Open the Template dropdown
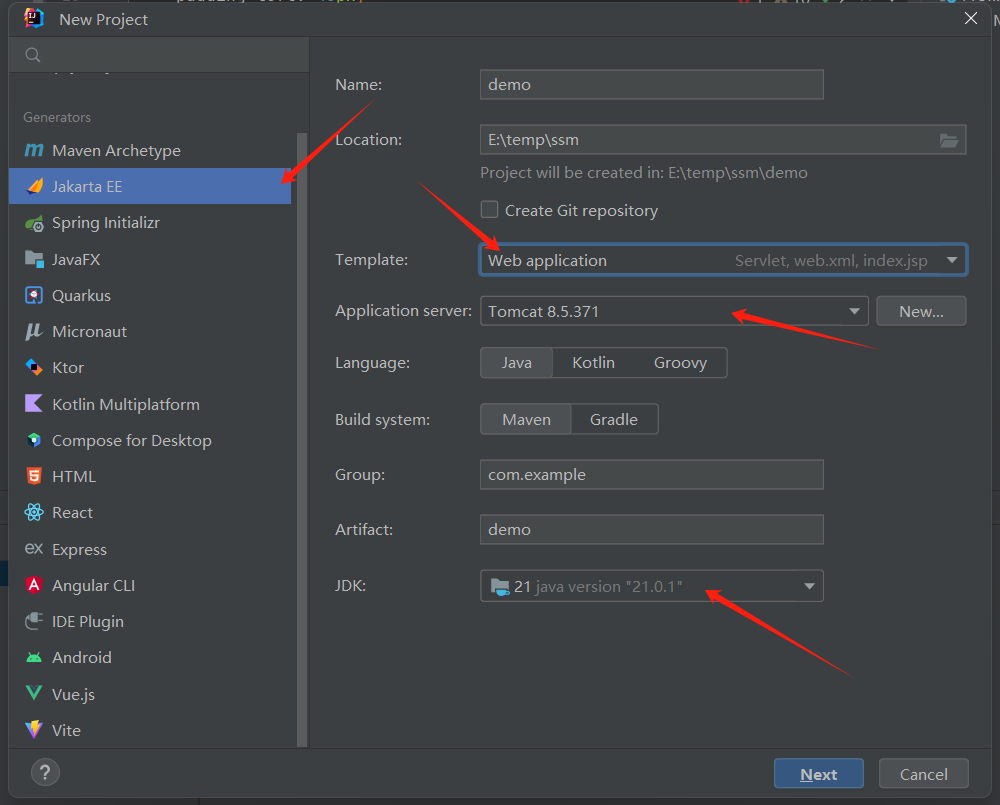Viewport: 1000px width, 805px height. (723, 260)
